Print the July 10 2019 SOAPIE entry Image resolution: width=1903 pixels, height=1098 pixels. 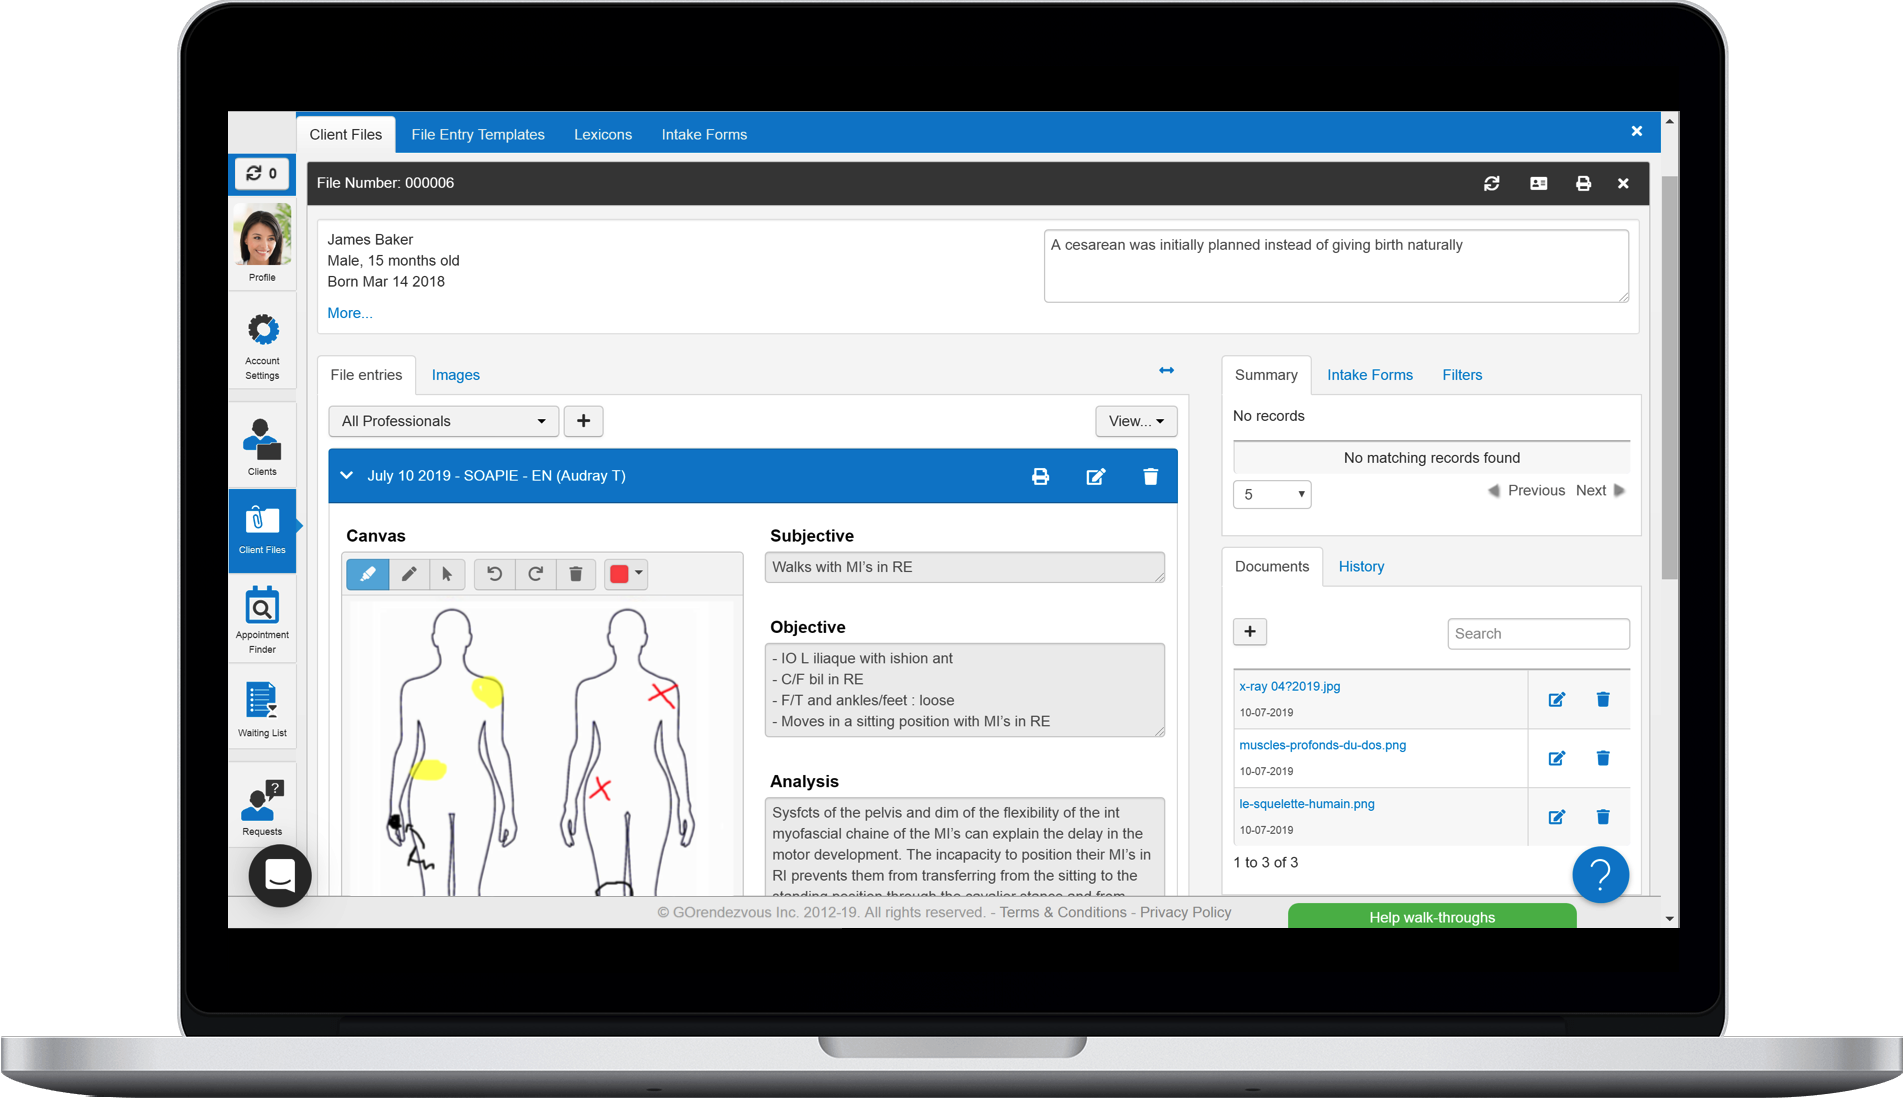tap(1040, 476)
